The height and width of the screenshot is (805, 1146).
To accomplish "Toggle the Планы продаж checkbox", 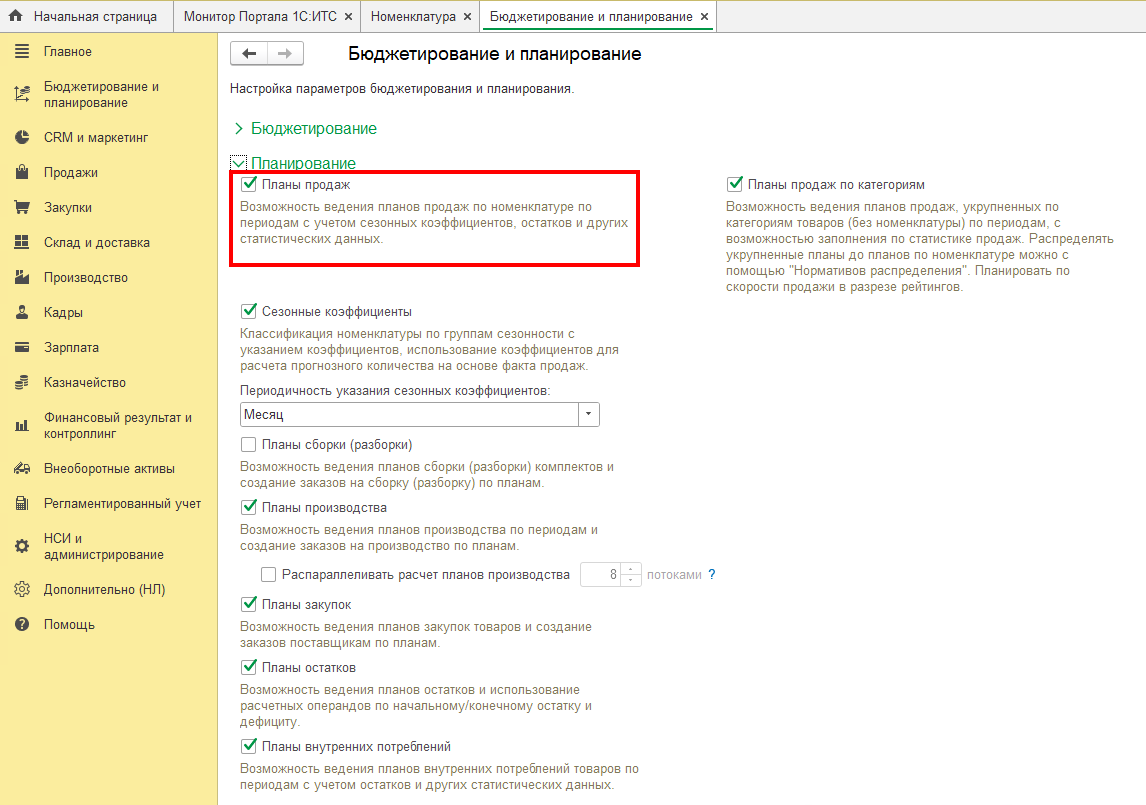I will (248, 184).
